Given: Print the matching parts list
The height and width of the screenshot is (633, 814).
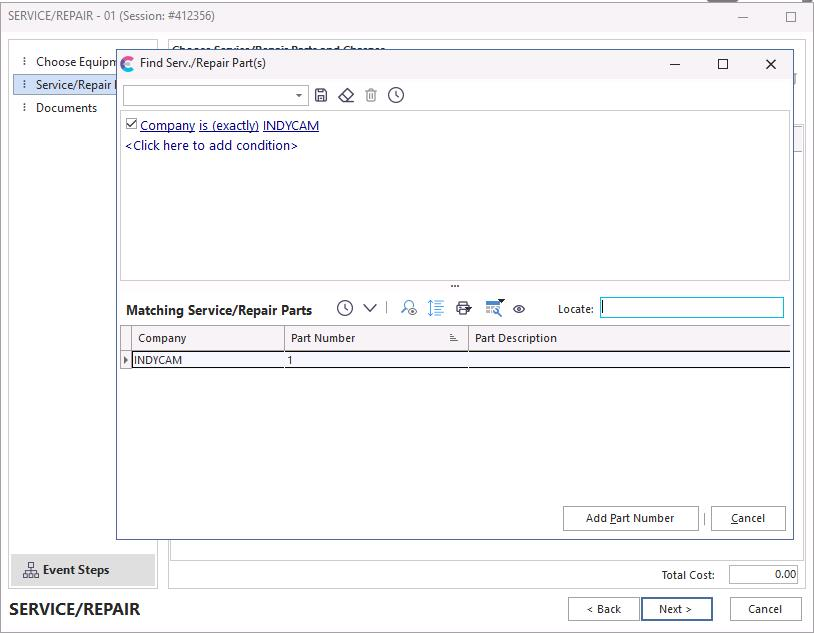Looking at the screenshot, I should click(x=463, y=308).
